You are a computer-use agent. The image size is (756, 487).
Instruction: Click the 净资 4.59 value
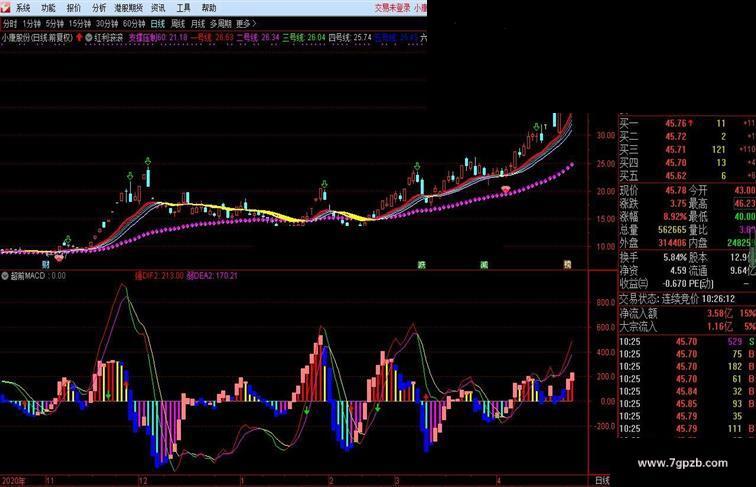click(678, 271)
